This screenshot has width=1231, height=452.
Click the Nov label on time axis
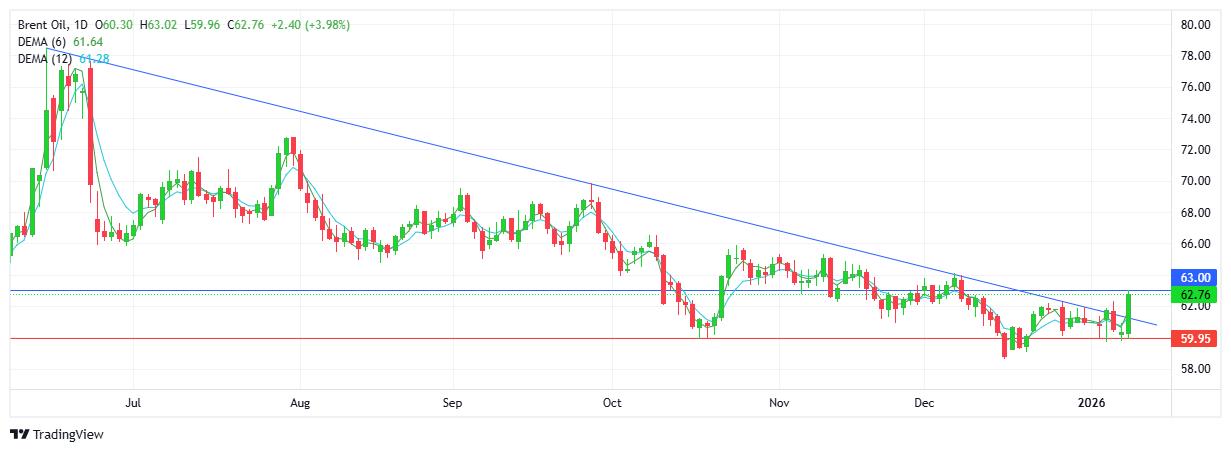tap(779, 404)
